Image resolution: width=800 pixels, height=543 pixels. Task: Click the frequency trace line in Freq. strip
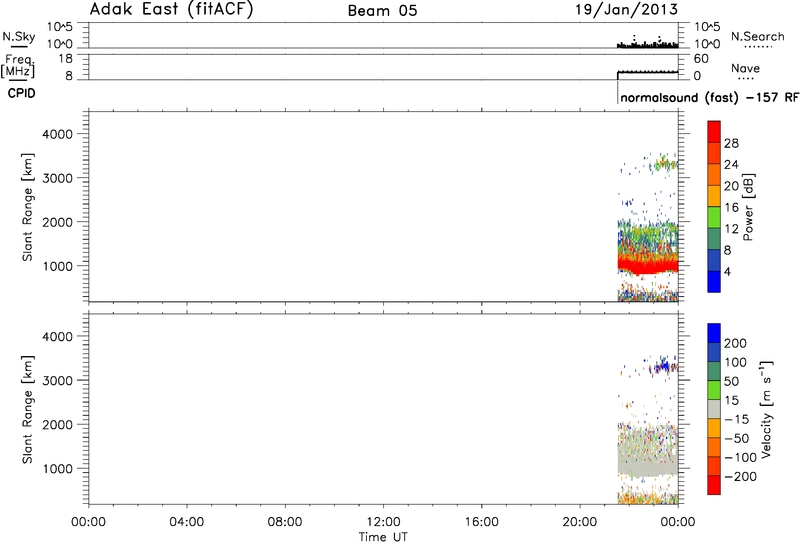pos(647,72)
